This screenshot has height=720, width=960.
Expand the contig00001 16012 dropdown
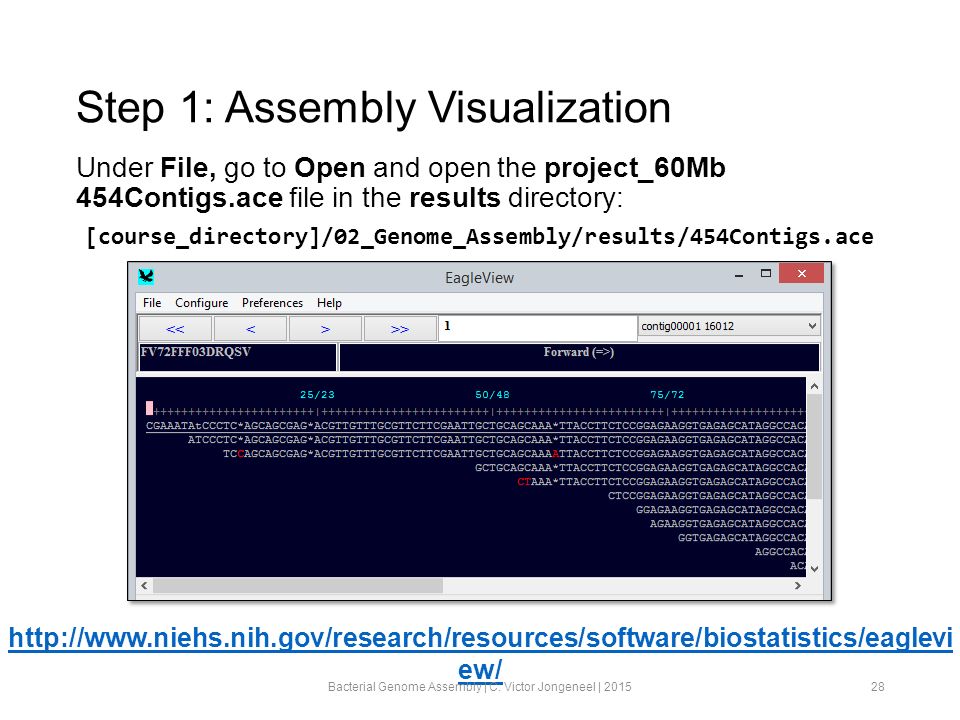[x=729, y=326]
